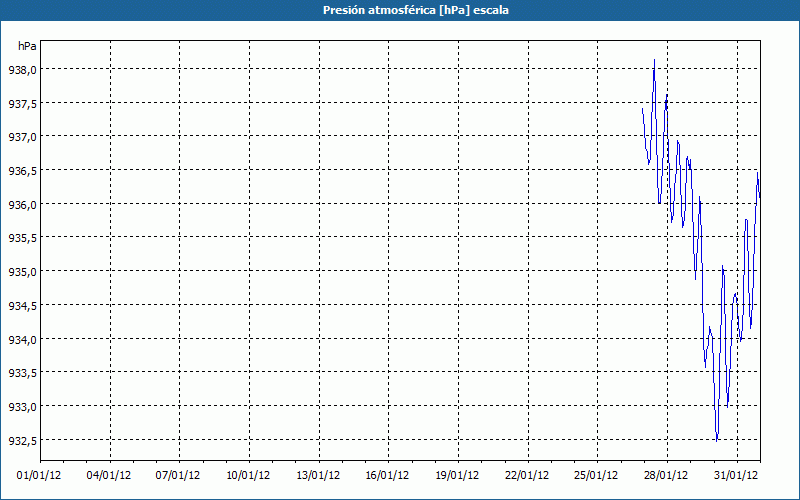Click the 10/01/12 date label
Screen dimensions: 800x500
coord(248,476)
